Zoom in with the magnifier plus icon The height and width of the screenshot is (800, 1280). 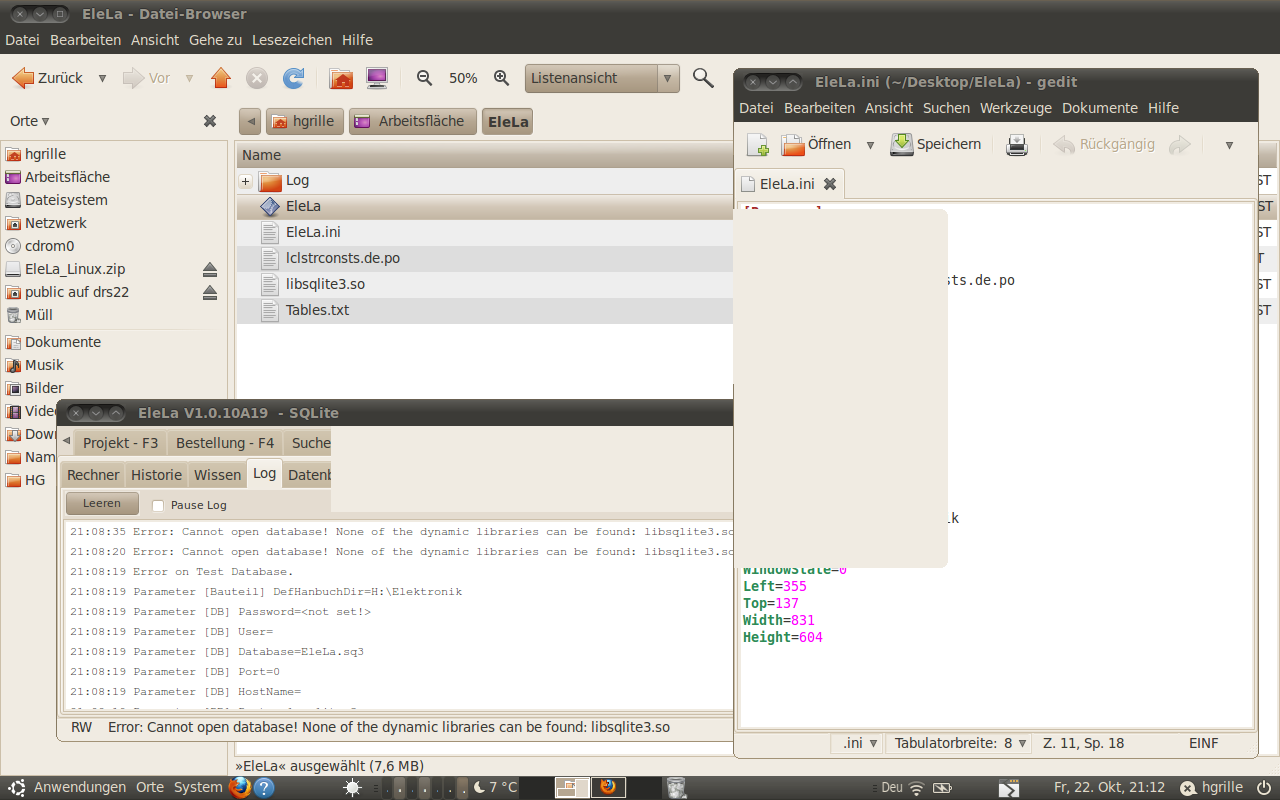tap(502, 78)
